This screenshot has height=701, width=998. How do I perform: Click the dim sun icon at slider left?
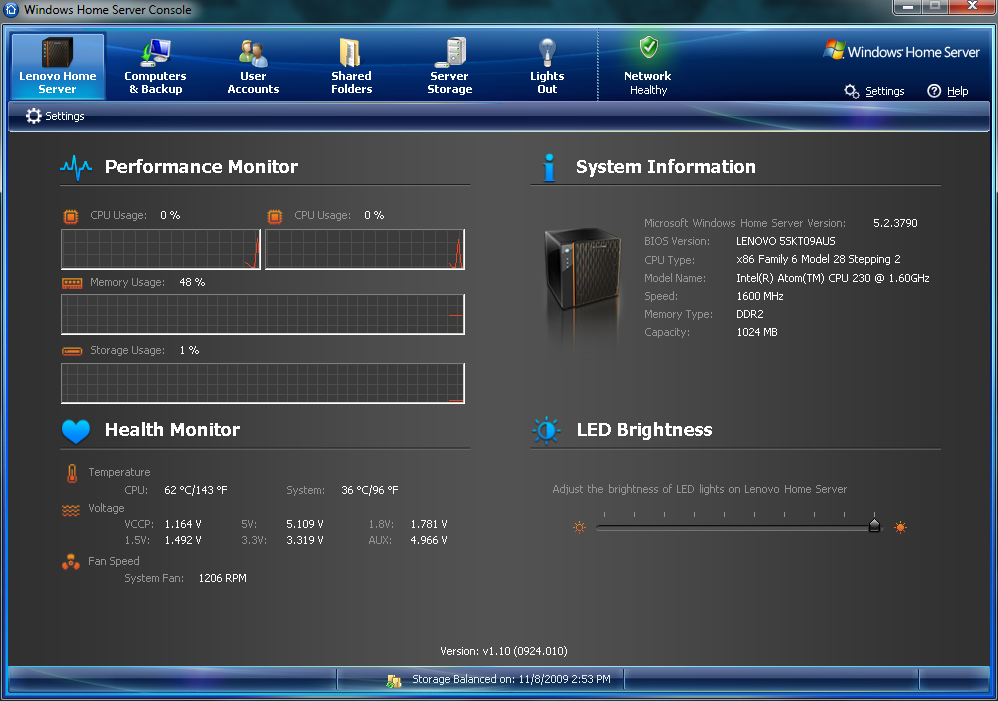(x=579, y=527)
